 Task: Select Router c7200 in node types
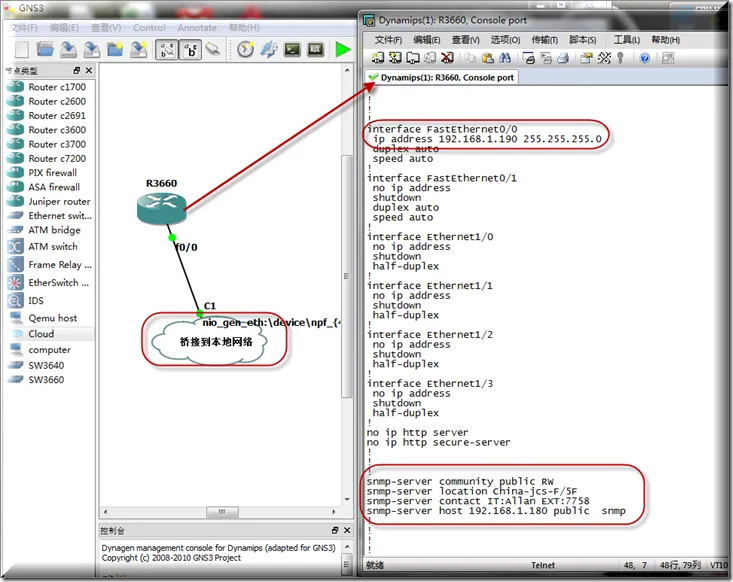point(50,158)
